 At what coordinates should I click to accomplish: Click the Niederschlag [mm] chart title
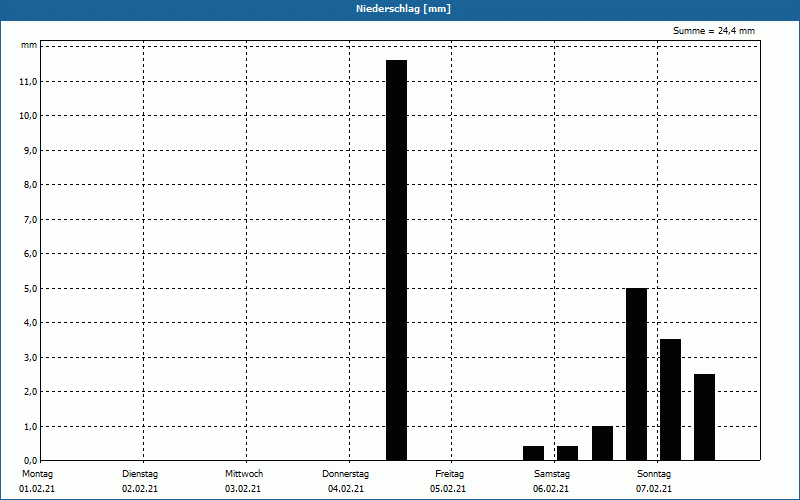[x=403, y=9]
